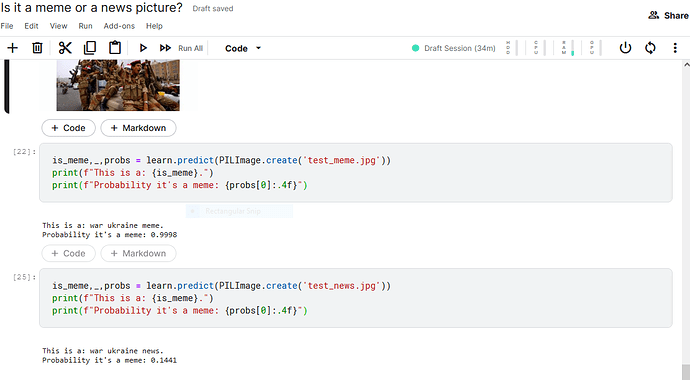Expand the Code cell type dropdown

click(243, 48)
